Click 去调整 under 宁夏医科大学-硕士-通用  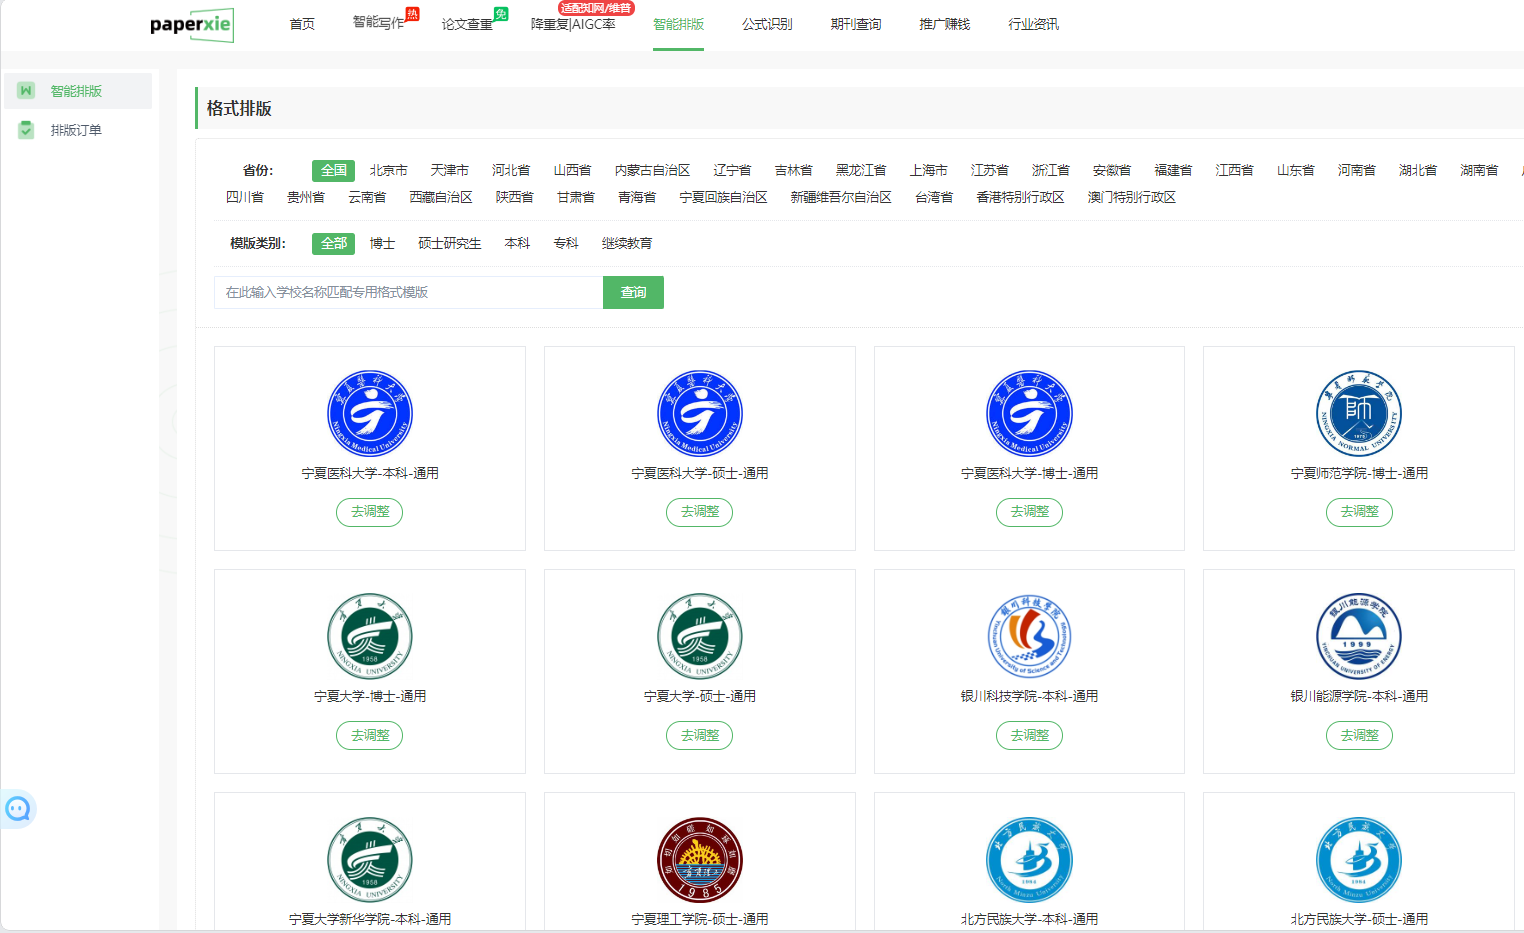700,512
